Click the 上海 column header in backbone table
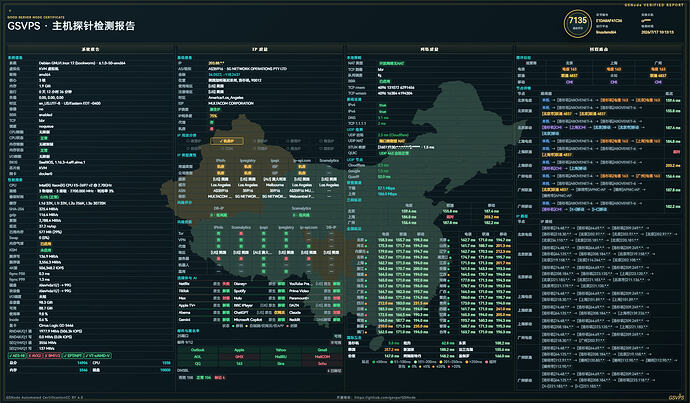This screenshot has height=403, width=690. tap(613, 63)
